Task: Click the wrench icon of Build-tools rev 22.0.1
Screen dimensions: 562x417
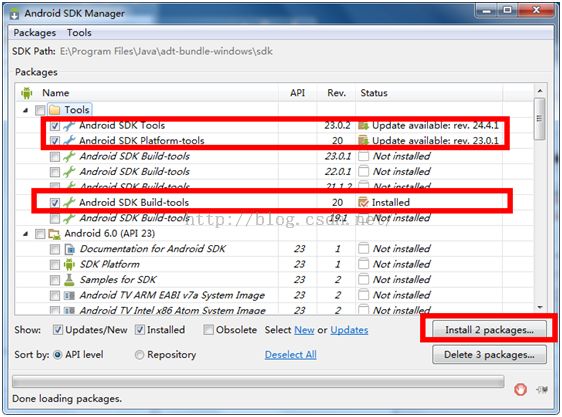Action: click(x=69, y=172)
